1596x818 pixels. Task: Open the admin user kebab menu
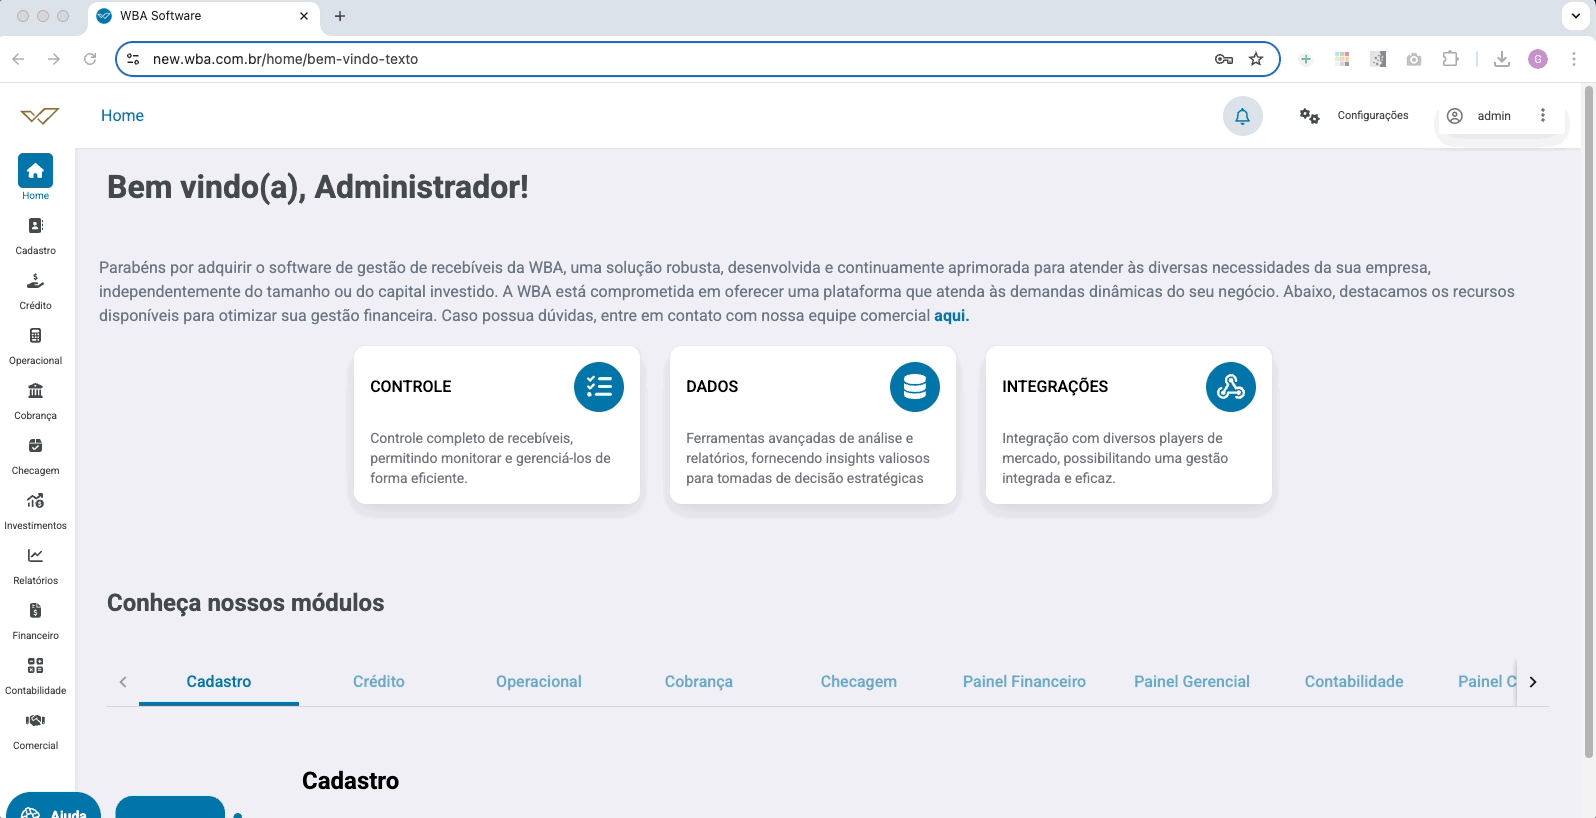pyautogui.click(x=1543, y=116)
